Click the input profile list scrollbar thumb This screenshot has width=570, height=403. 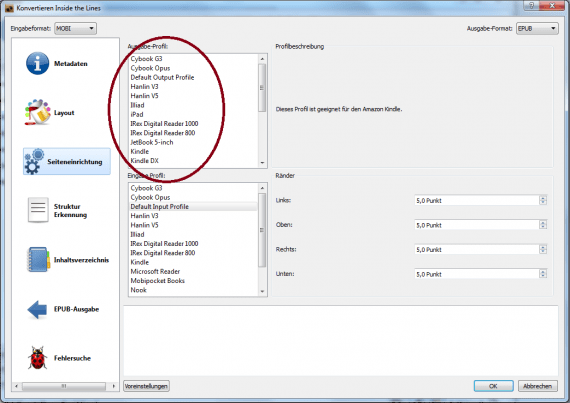(x=262, y=230)
